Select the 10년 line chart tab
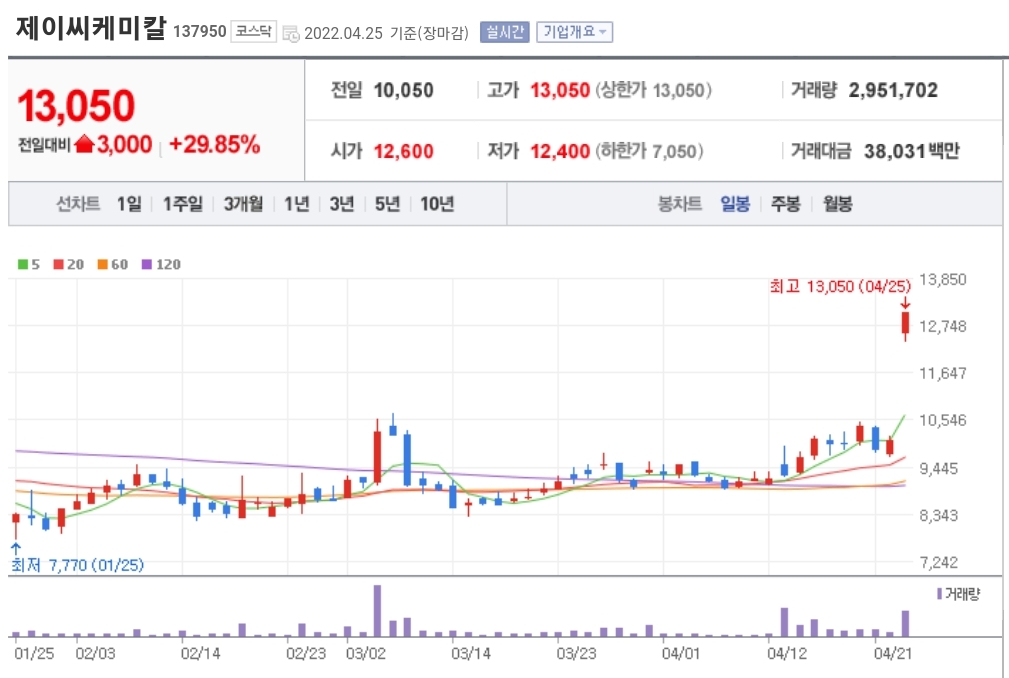 click(x=437, y=204)
